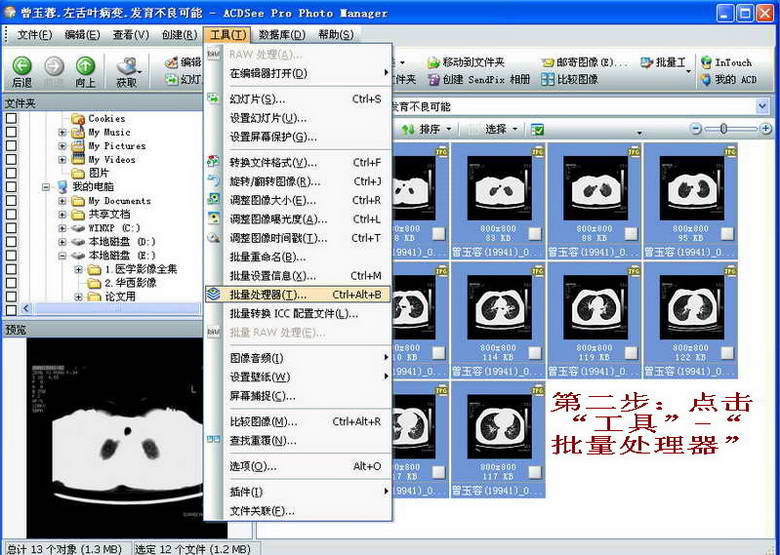Click the Acquire (获取) scanner icon
This screenshot has width=780, height=555.
[128, 66]
